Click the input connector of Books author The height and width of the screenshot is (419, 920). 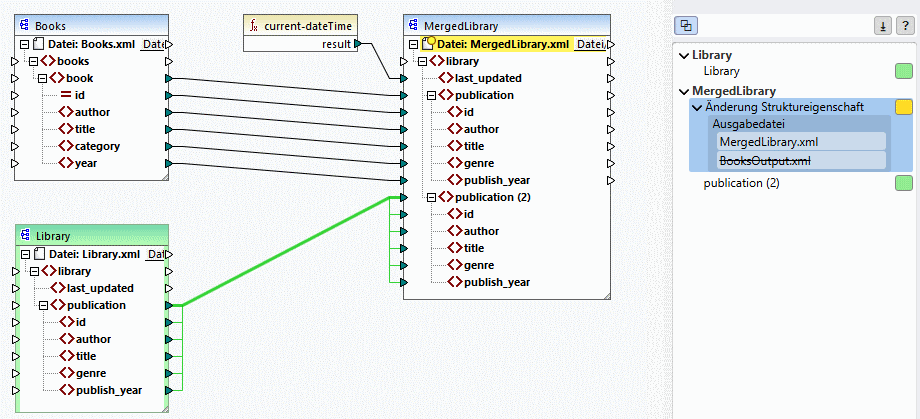[15, 112]
